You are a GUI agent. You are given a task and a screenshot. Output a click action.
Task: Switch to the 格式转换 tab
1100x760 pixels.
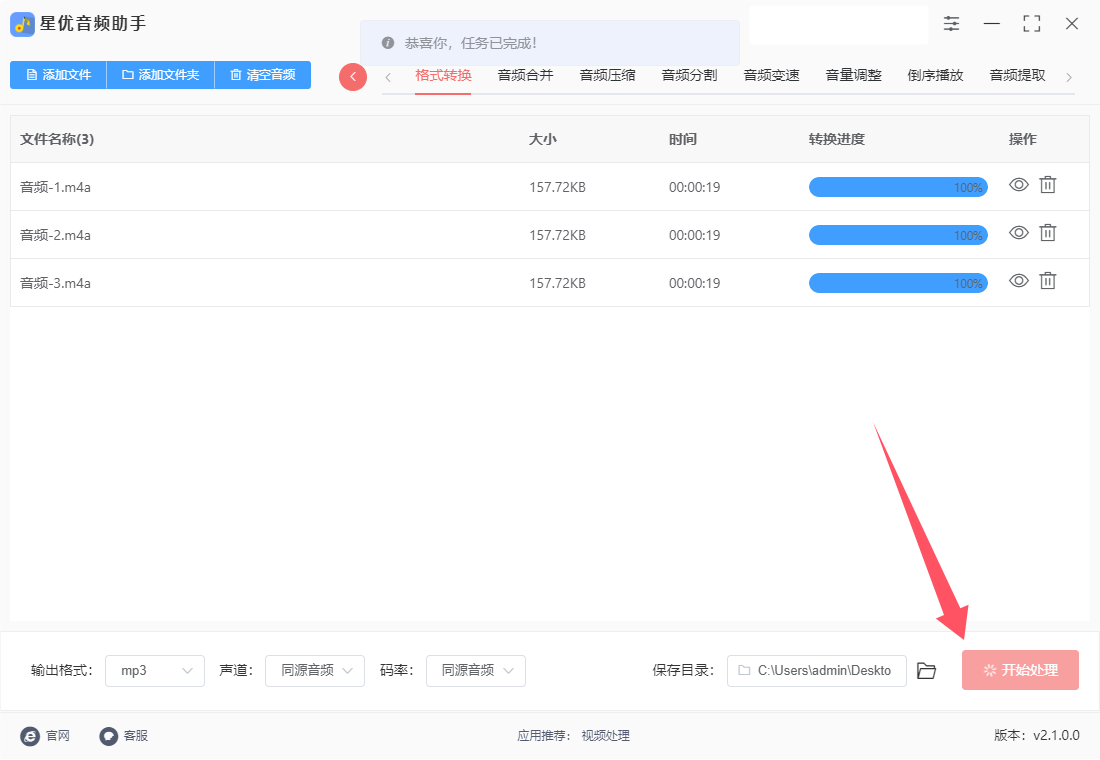pos(443,75)
